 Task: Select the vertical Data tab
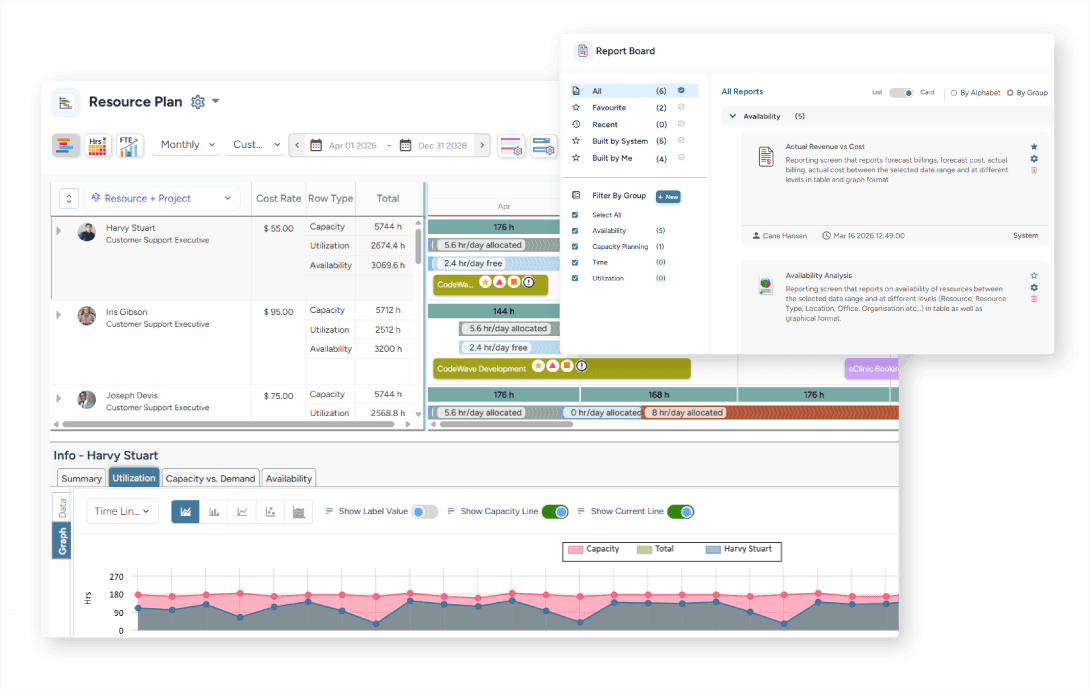62,508
